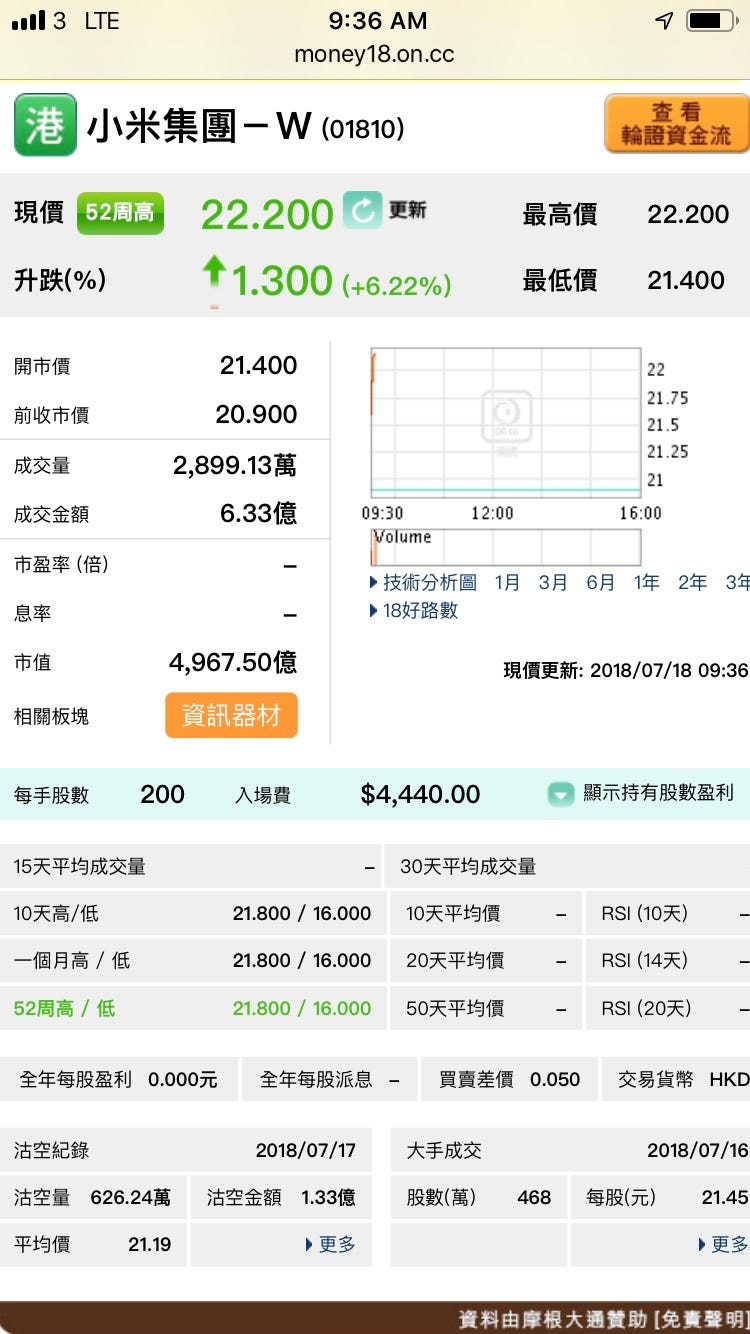Tap the battery icon in status bar
750x1334 pixels.
[x=710, y=21]
